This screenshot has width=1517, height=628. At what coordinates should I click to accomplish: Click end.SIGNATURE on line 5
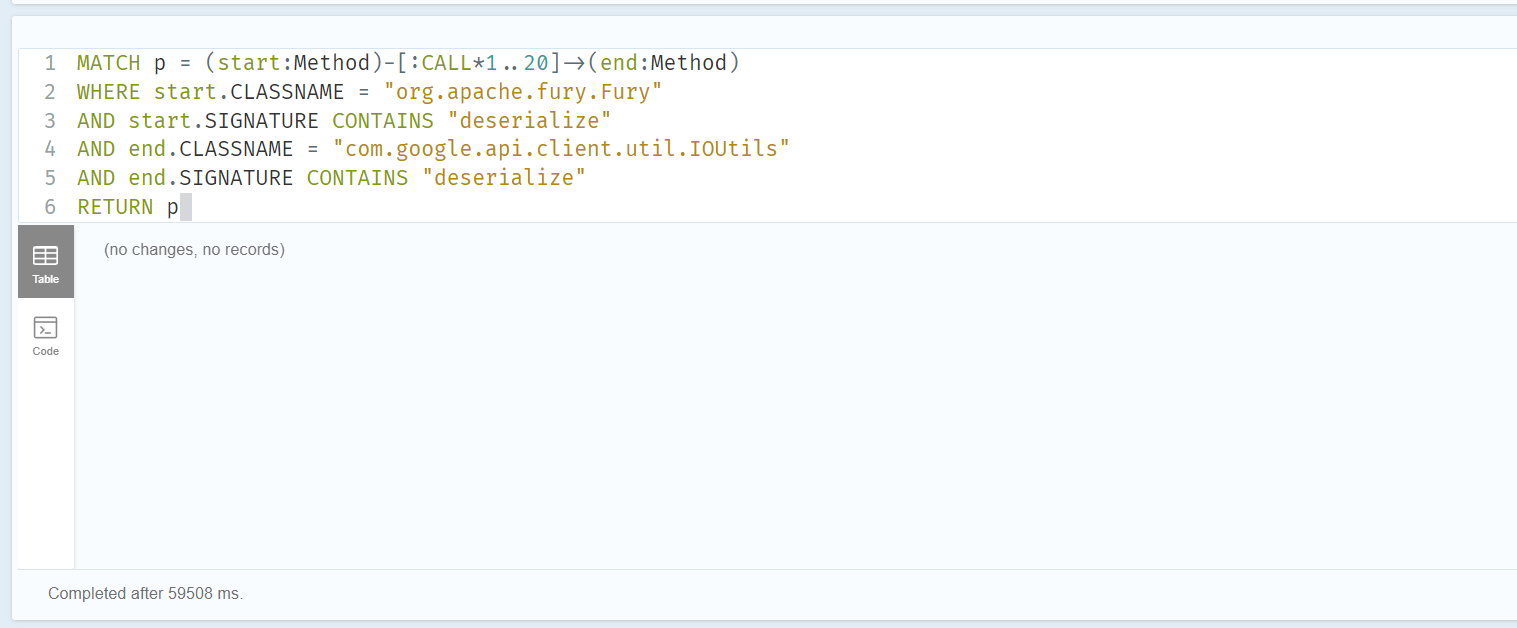coord(210,179)
